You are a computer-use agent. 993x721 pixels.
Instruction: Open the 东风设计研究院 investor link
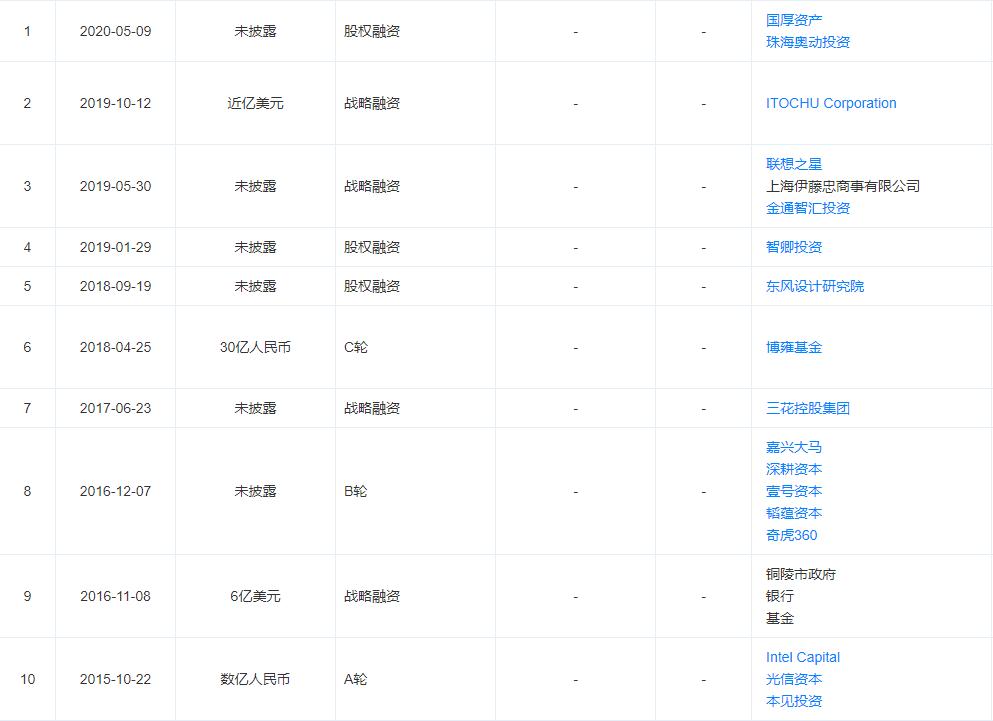pos(814,286)
